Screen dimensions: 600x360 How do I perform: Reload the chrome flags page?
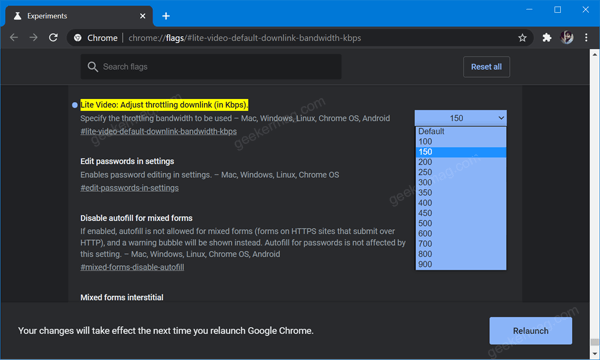tap(53, 37)
